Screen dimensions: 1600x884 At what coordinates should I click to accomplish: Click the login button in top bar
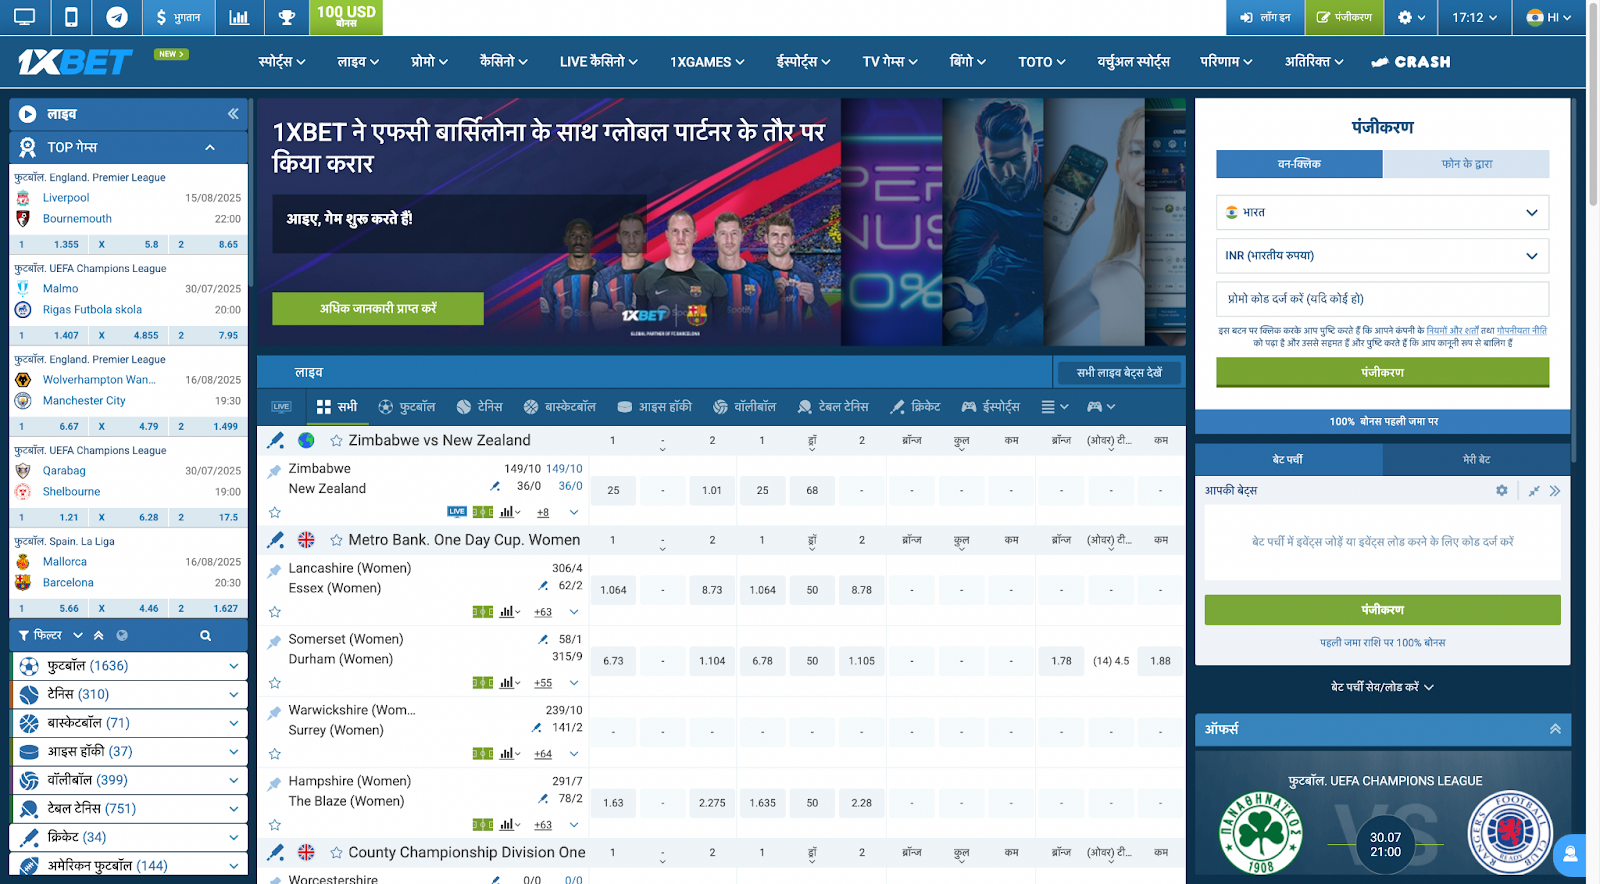click(x=1265, y=17)
